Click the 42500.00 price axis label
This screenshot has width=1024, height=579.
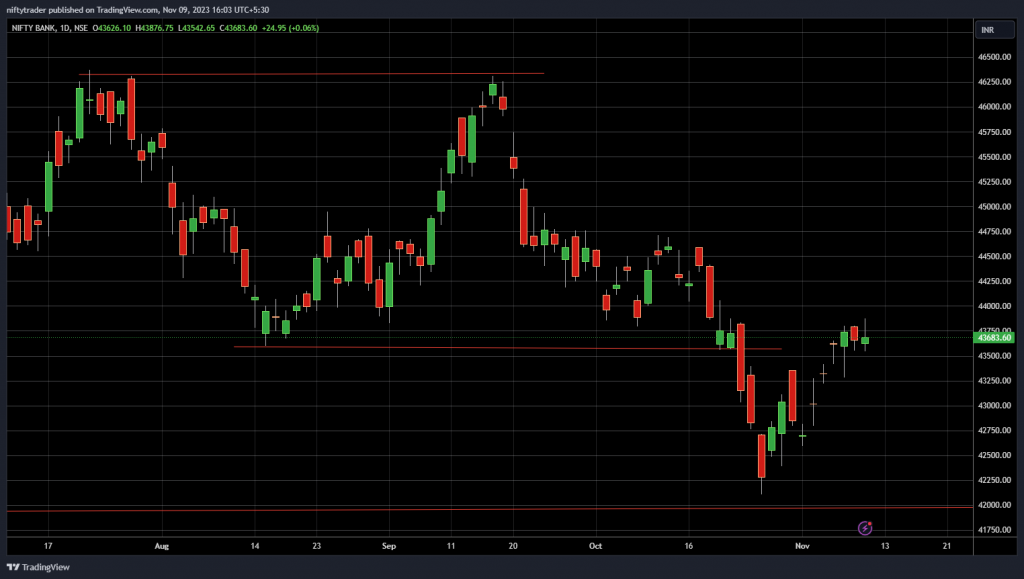pos(994,455)
